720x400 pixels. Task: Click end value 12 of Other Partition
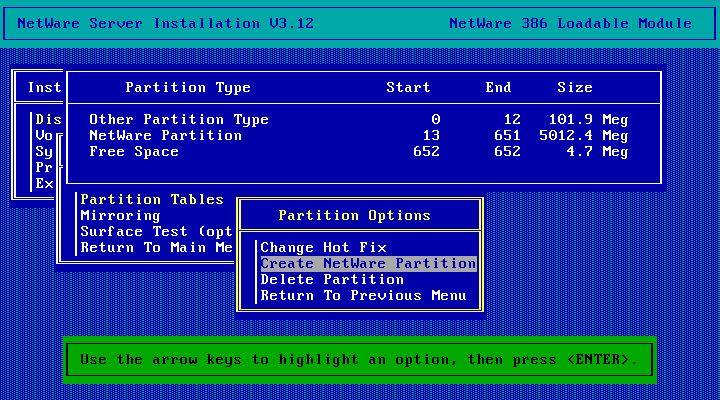coord(512,119)
